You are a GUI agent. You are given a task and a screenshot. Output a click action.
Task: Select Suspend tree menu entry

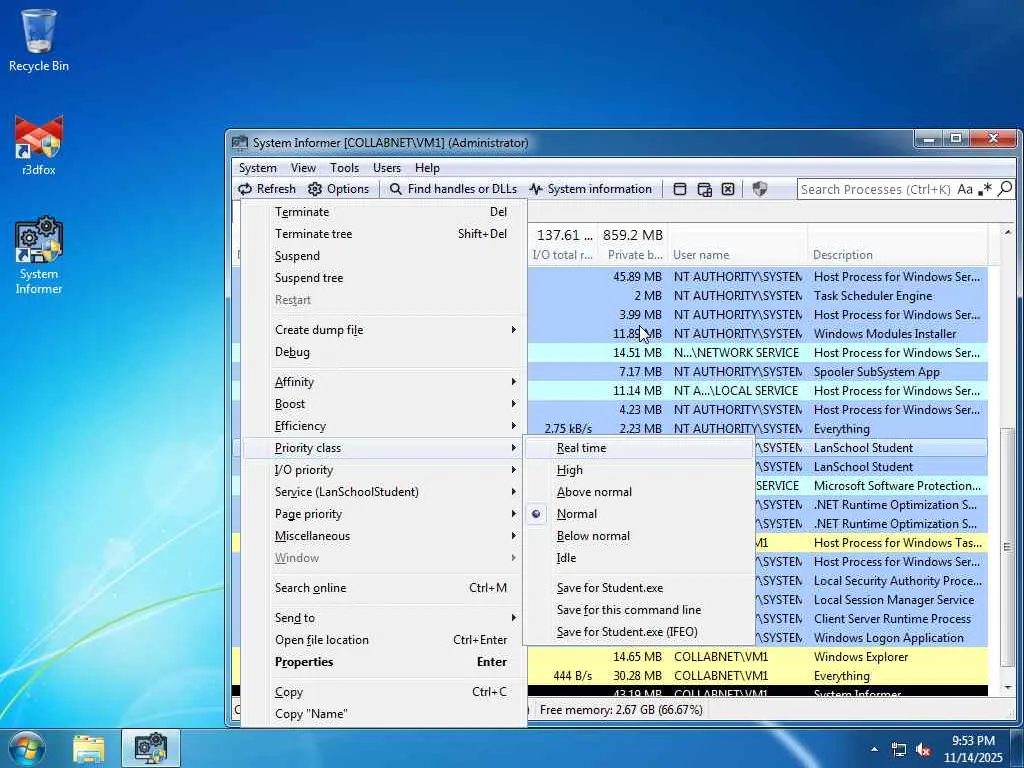(x=384, y=278)
